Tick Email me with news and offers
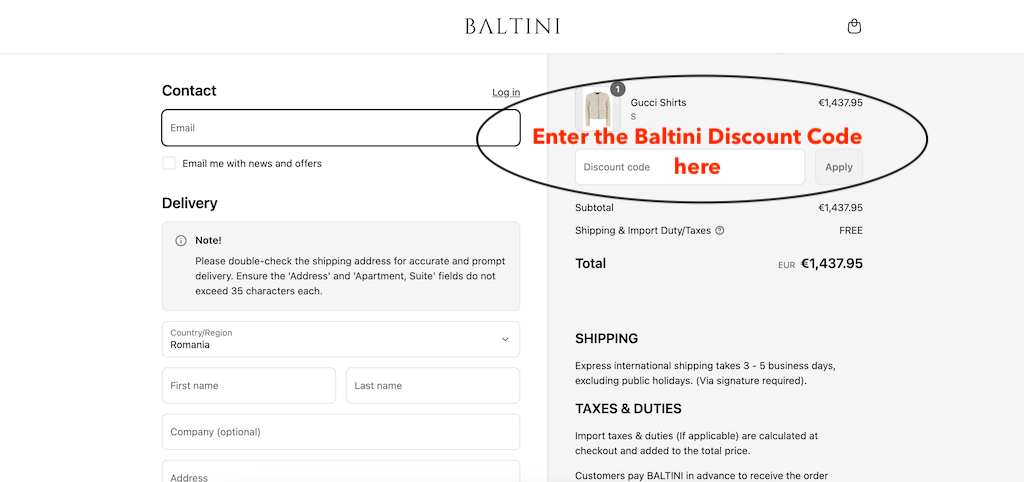The width and height of the screenshot is (1024, 482). 168,163
